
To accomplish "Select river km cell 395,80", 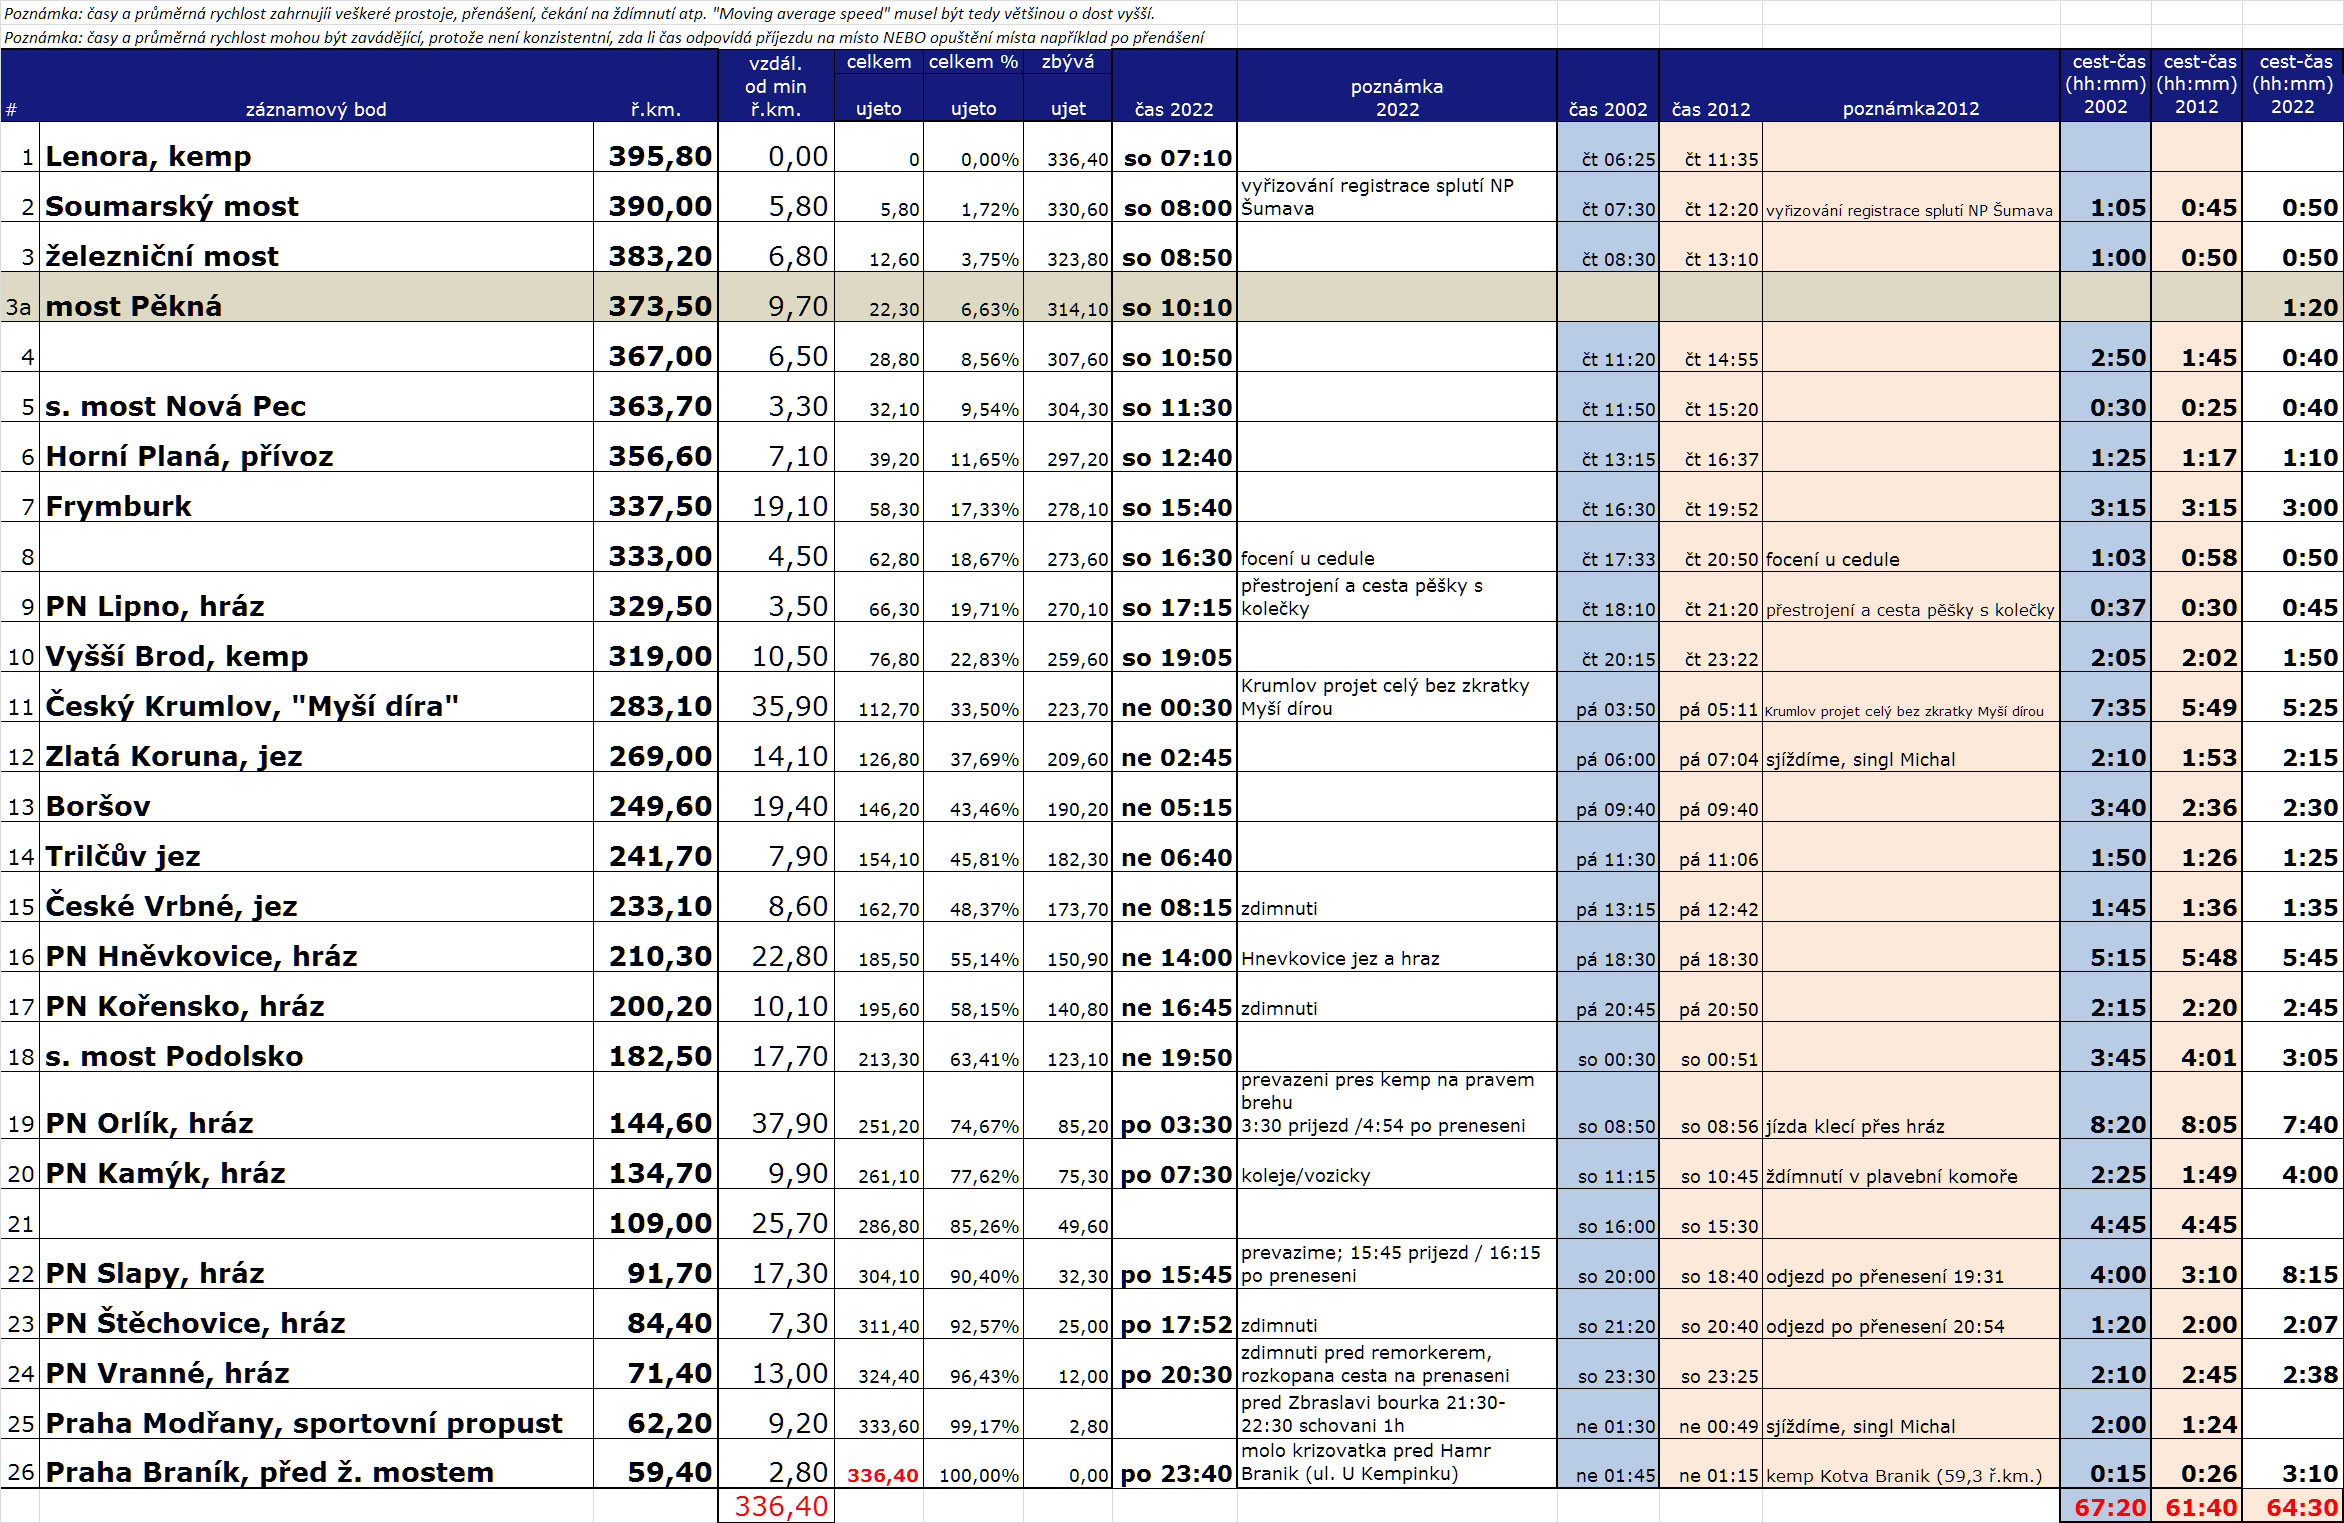I will pos(659,157).
